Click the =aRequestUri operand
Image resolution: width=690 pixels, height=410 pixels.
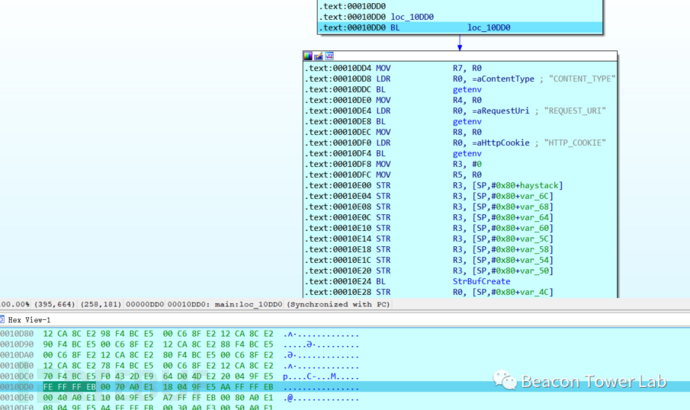click(500, 111)
